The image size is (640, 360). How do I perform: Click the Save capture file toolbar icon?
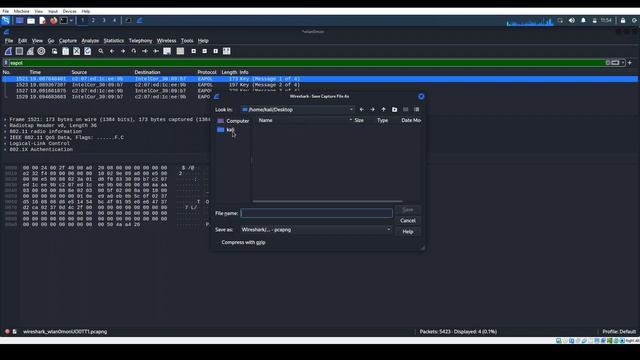pyautogui.click(x=65, y=51)
